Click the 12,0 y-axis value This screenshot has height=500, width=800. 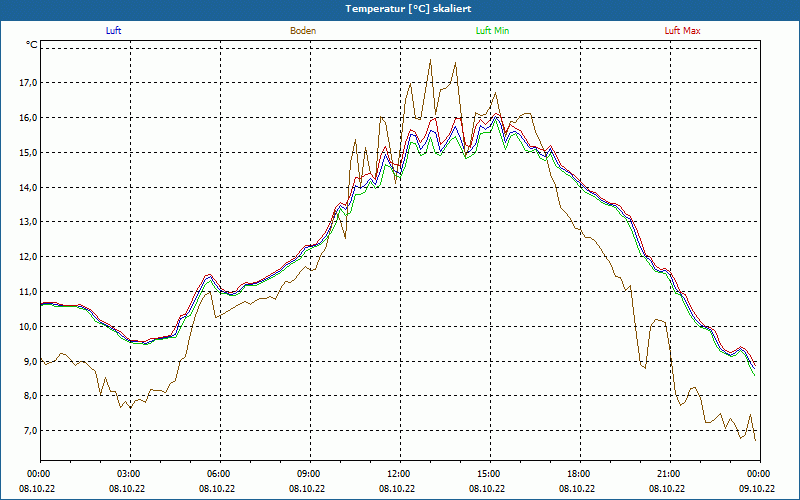pyautogui.click(x=29, y=257)
